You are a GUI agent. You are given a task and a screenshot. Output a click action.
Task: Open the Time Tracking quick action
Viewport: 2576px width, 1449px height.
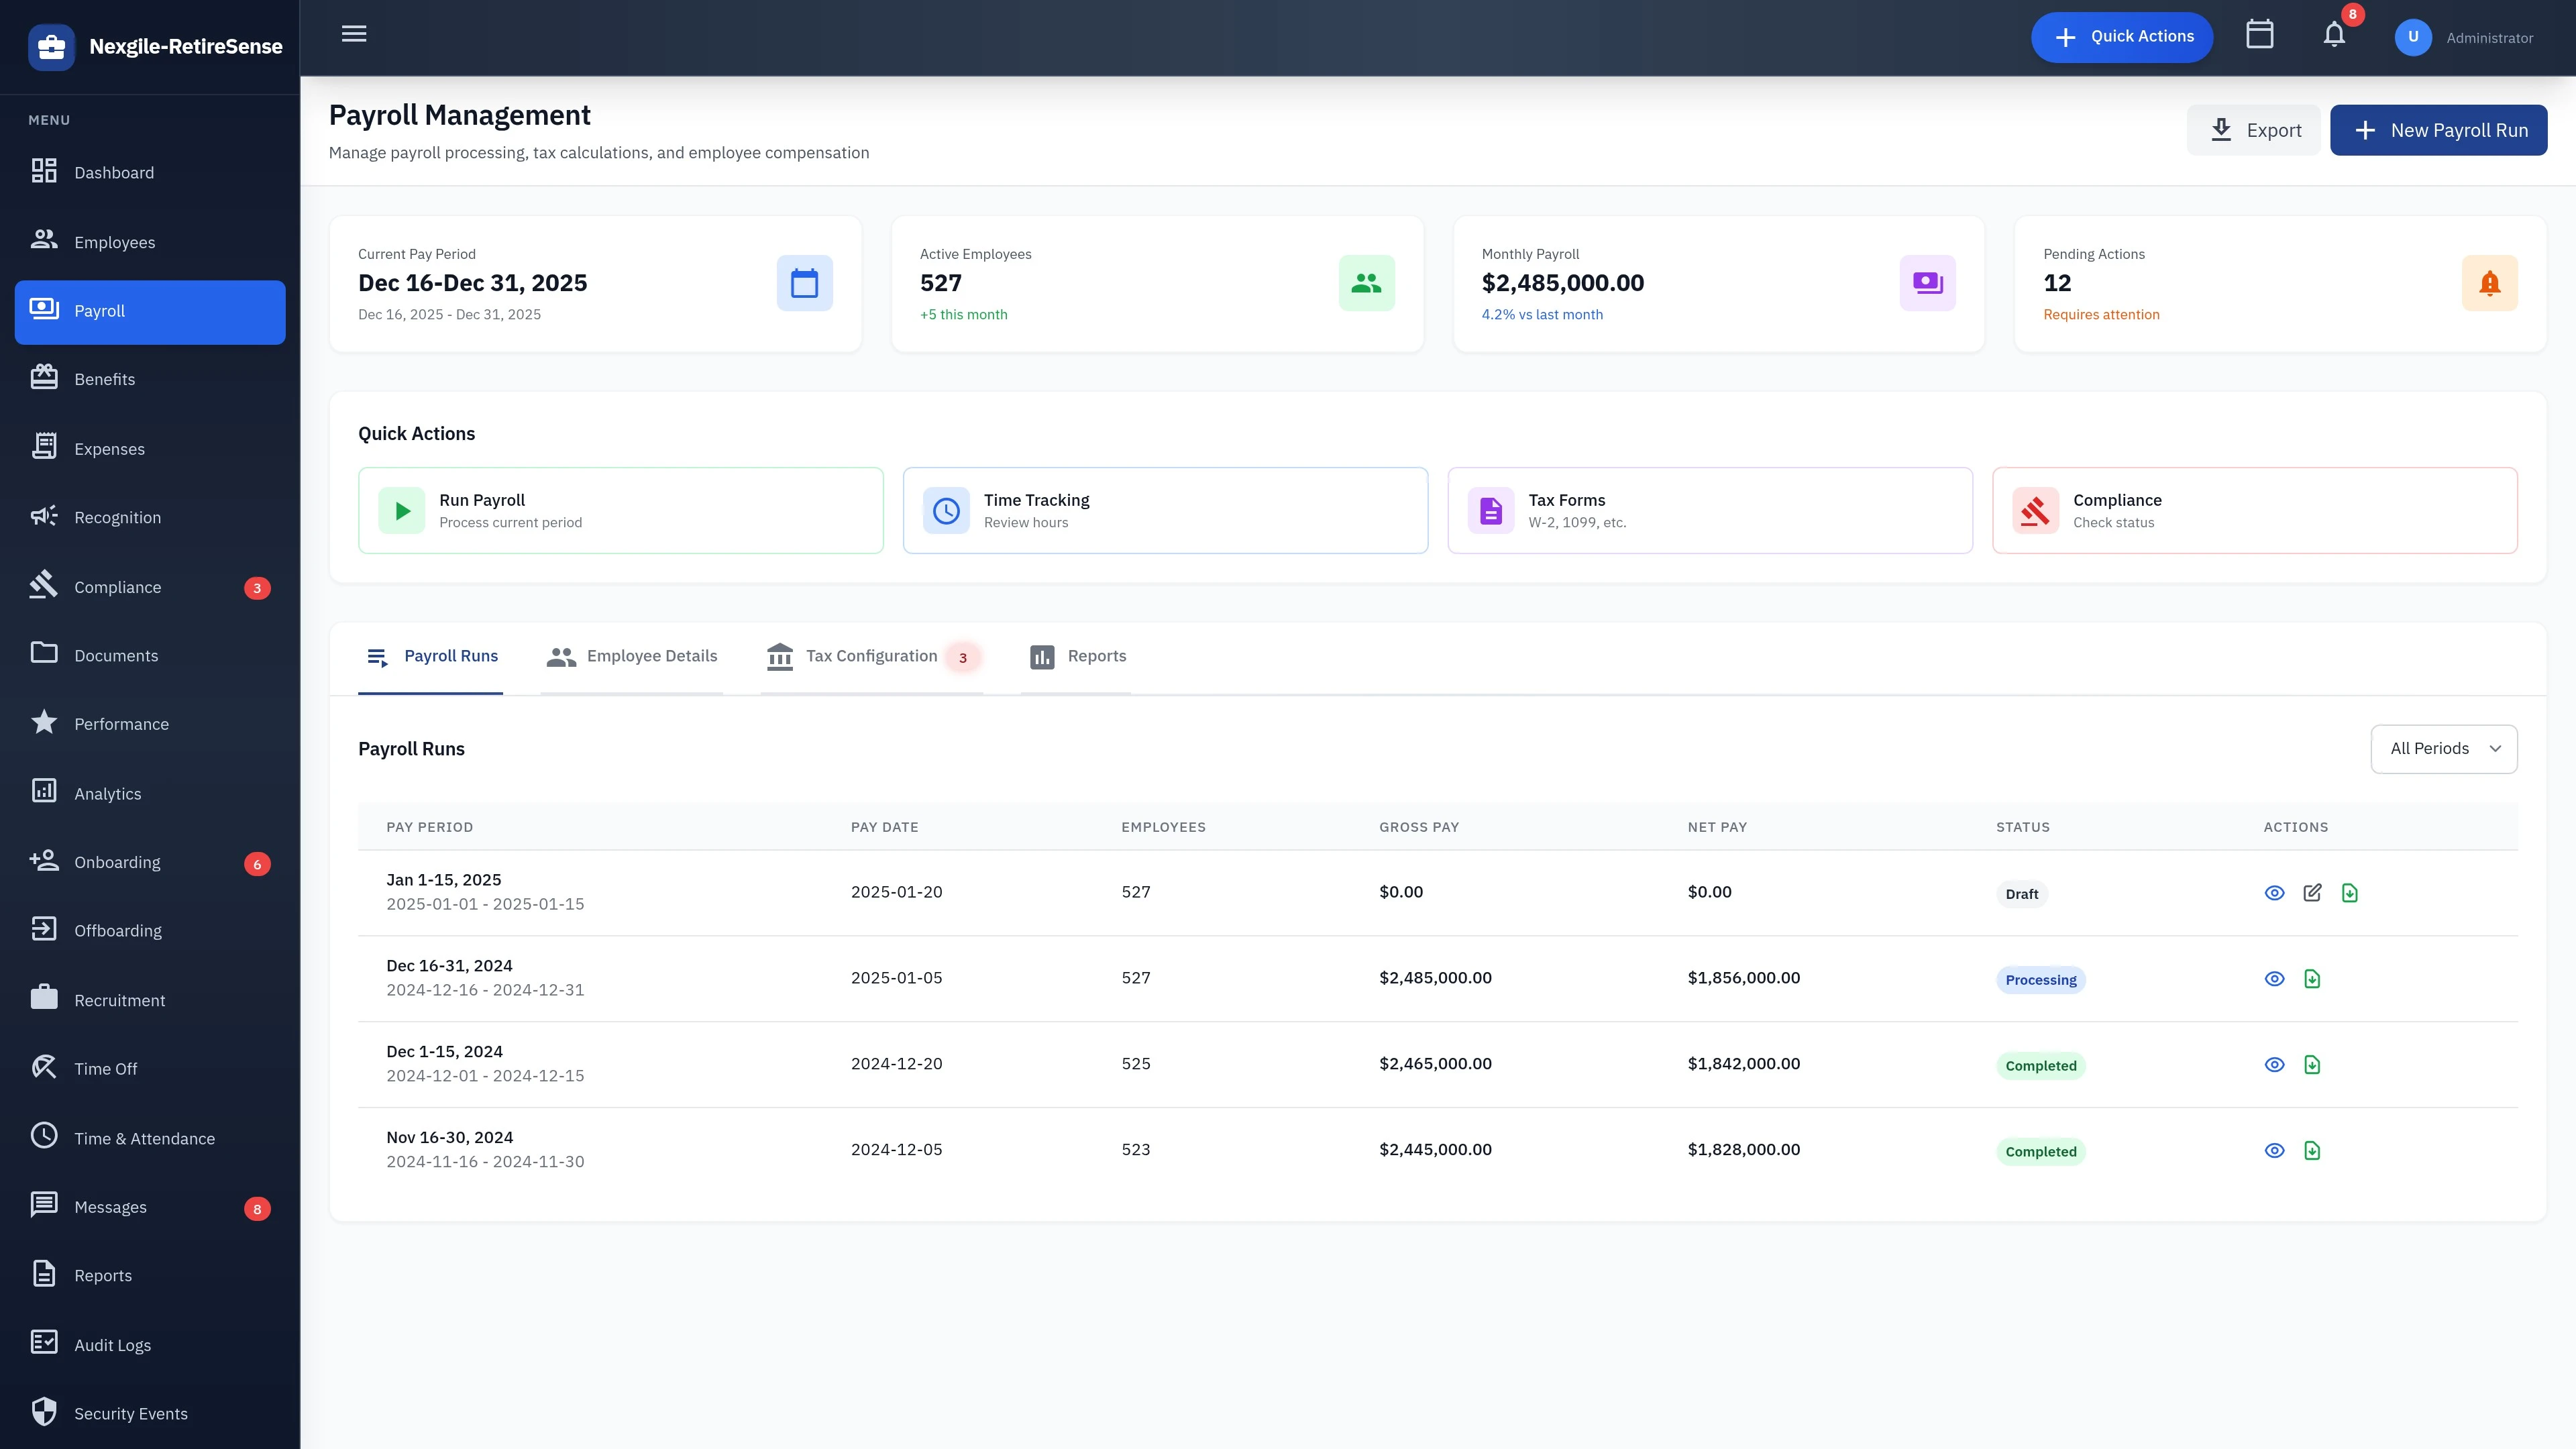(x=1164, y=510)
